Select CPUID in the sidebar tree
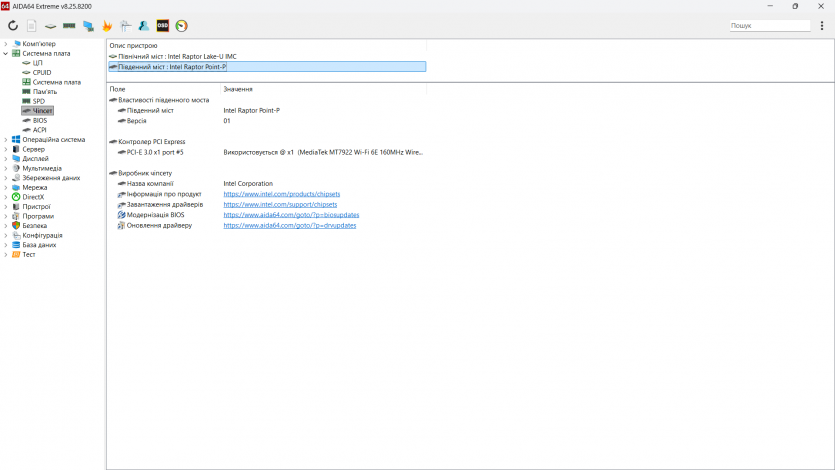Screen dimensions: 835x470 point(42,73)
